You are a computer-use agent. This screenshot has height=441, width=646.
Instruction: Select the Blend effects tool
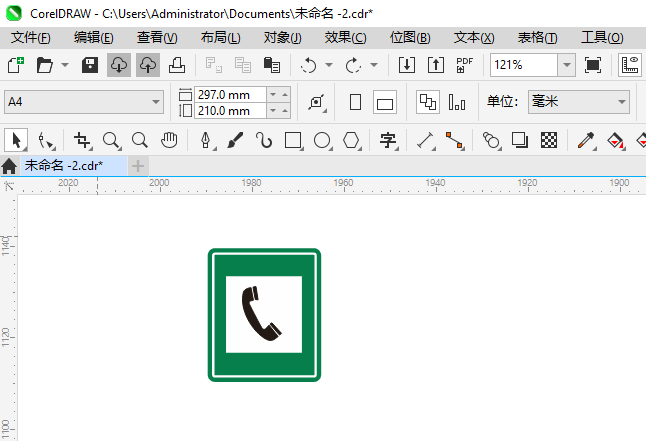[492, 140]
